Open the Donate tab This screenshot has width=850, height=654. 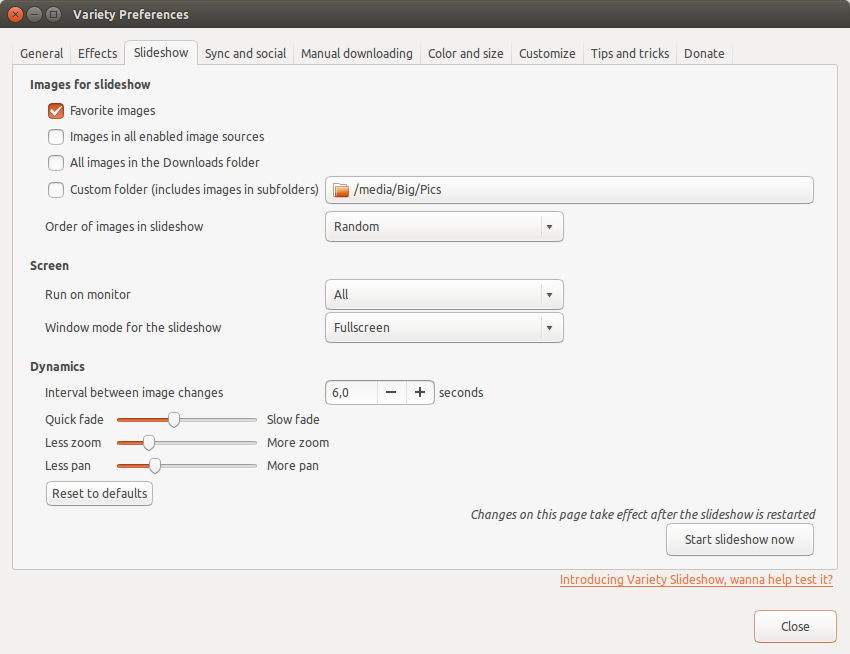click(704, 54)
